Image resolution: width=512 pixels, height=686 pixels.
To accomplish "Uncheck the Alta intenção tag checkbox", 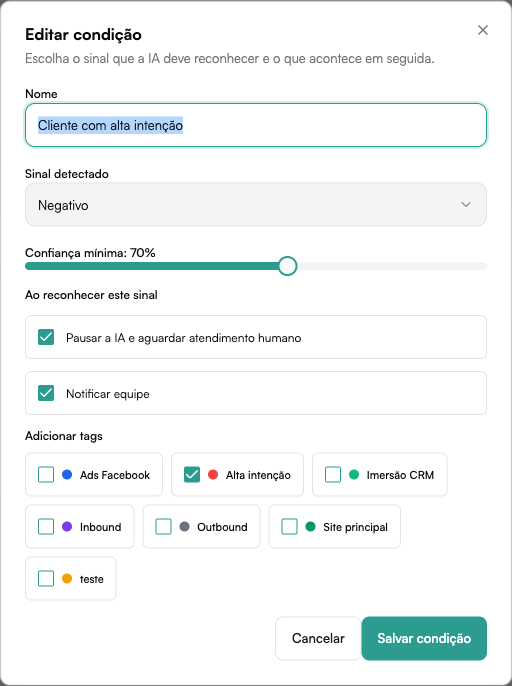I will (192, 475).
